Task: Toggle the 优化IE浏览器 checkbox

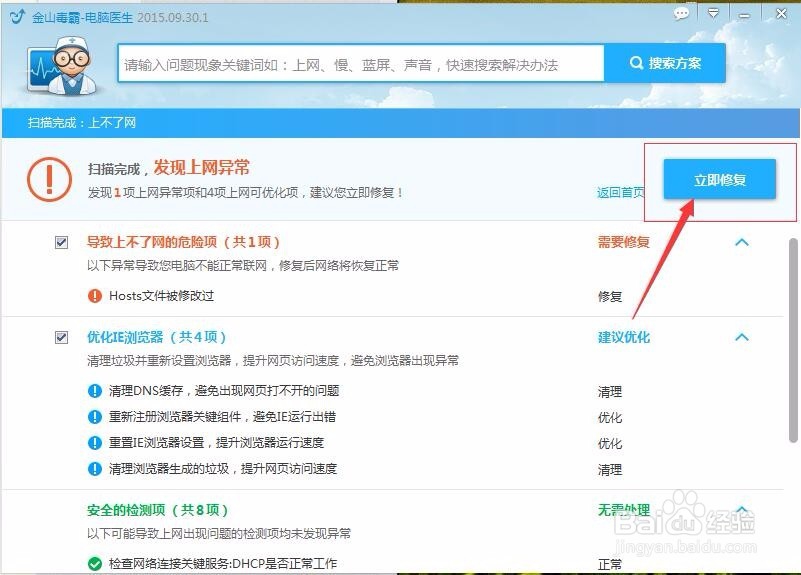Action: 61,338
